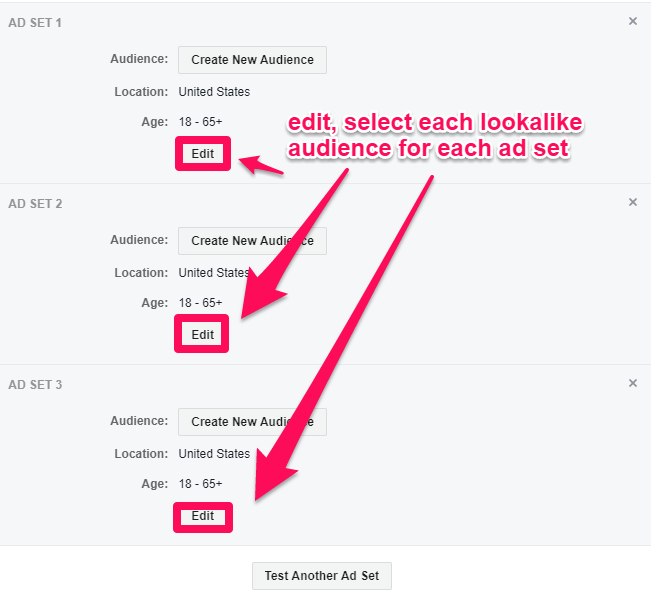Delete Ad Set 3 using the X
Viewport: 651px width, 601px height.
[x=632, y=383]
